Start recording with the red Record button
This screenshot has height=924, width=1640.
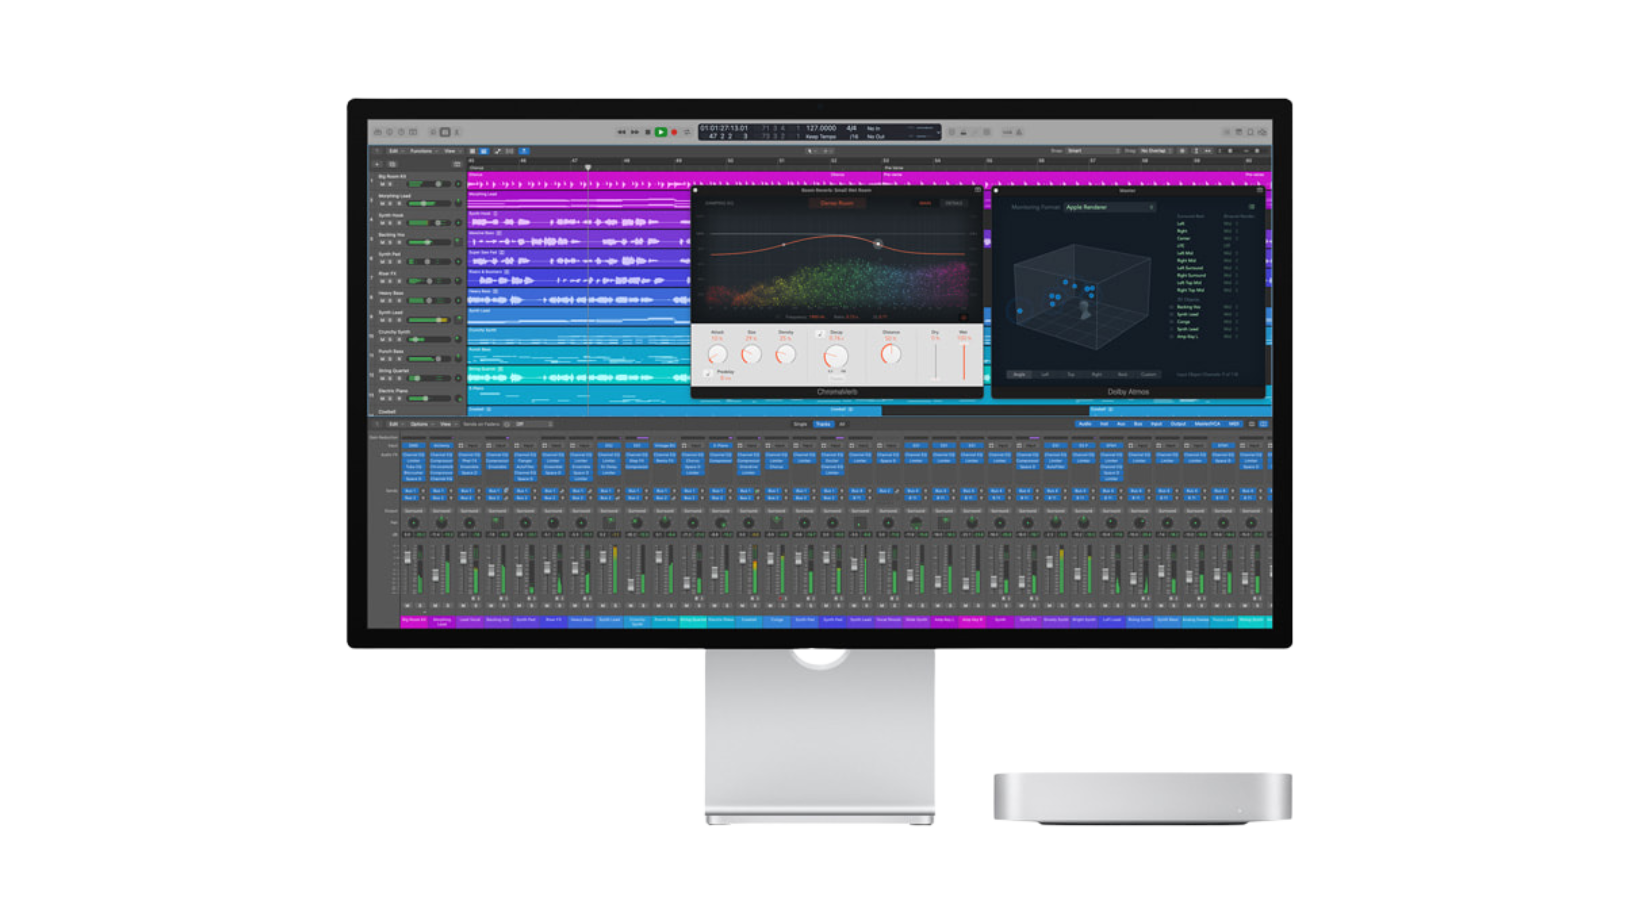pyautogui.click(x=674, y=132)
